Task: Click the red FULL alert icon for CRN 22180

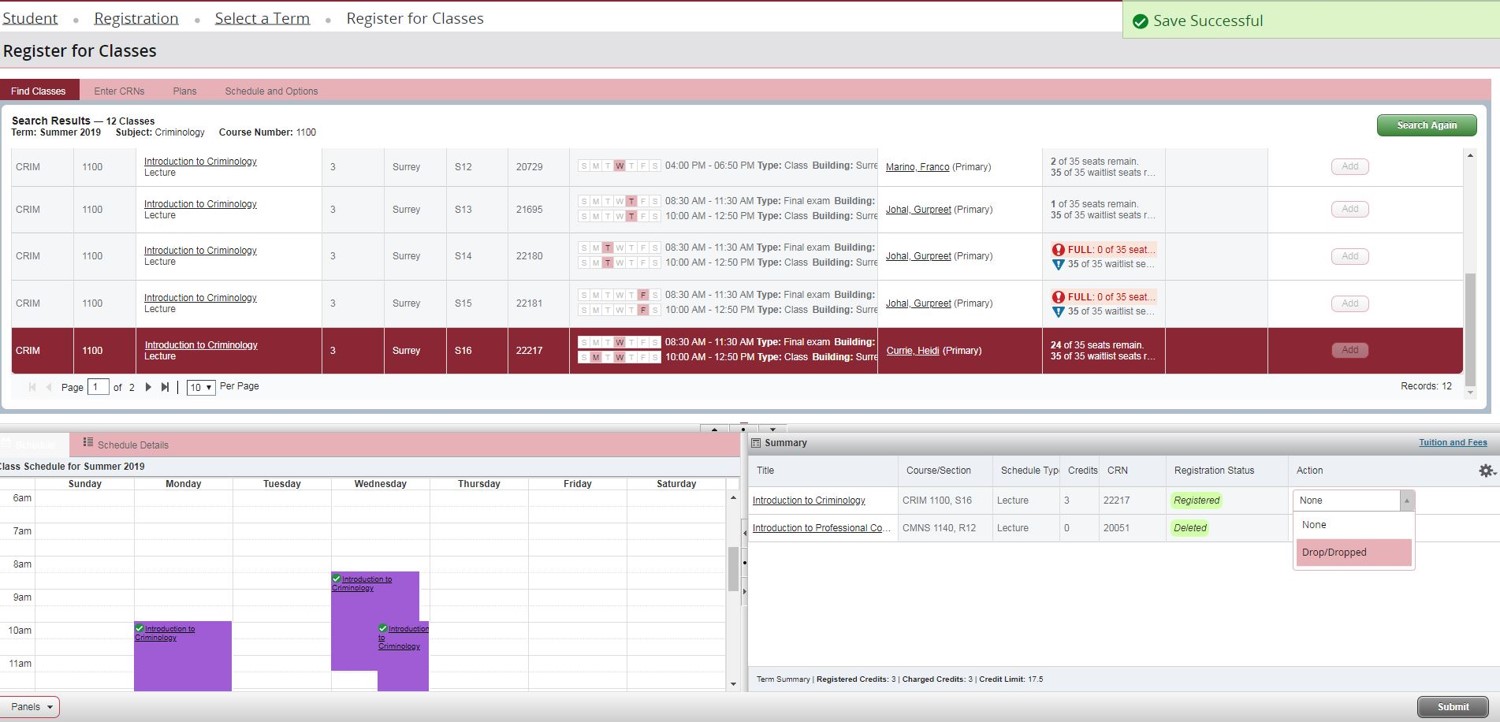Action: 1058,250
